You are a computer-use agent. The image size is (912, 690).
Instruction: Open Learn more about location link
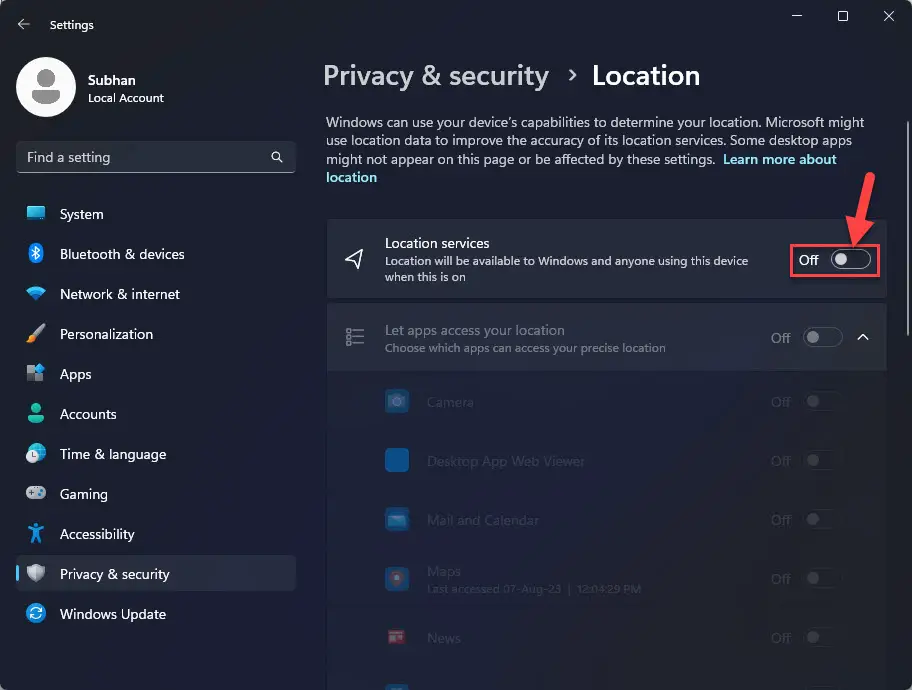coord(779,159)
